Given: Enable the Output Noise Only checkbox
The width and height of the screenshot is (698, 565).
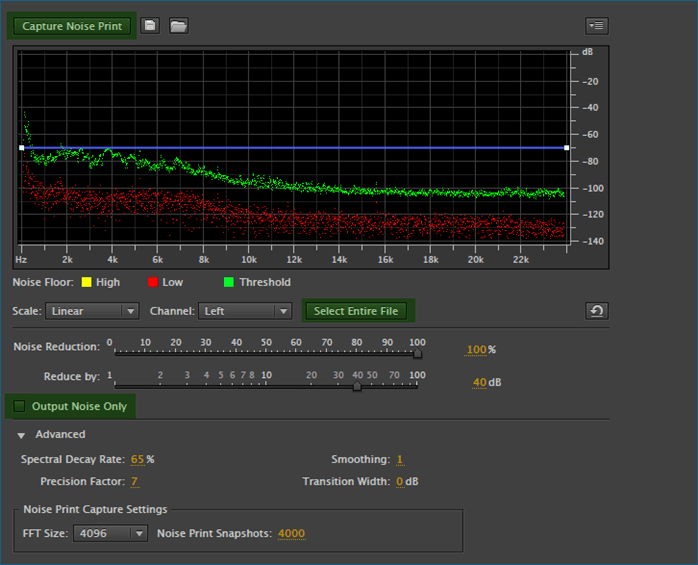Looking at the screenshot, I should 19,407.
